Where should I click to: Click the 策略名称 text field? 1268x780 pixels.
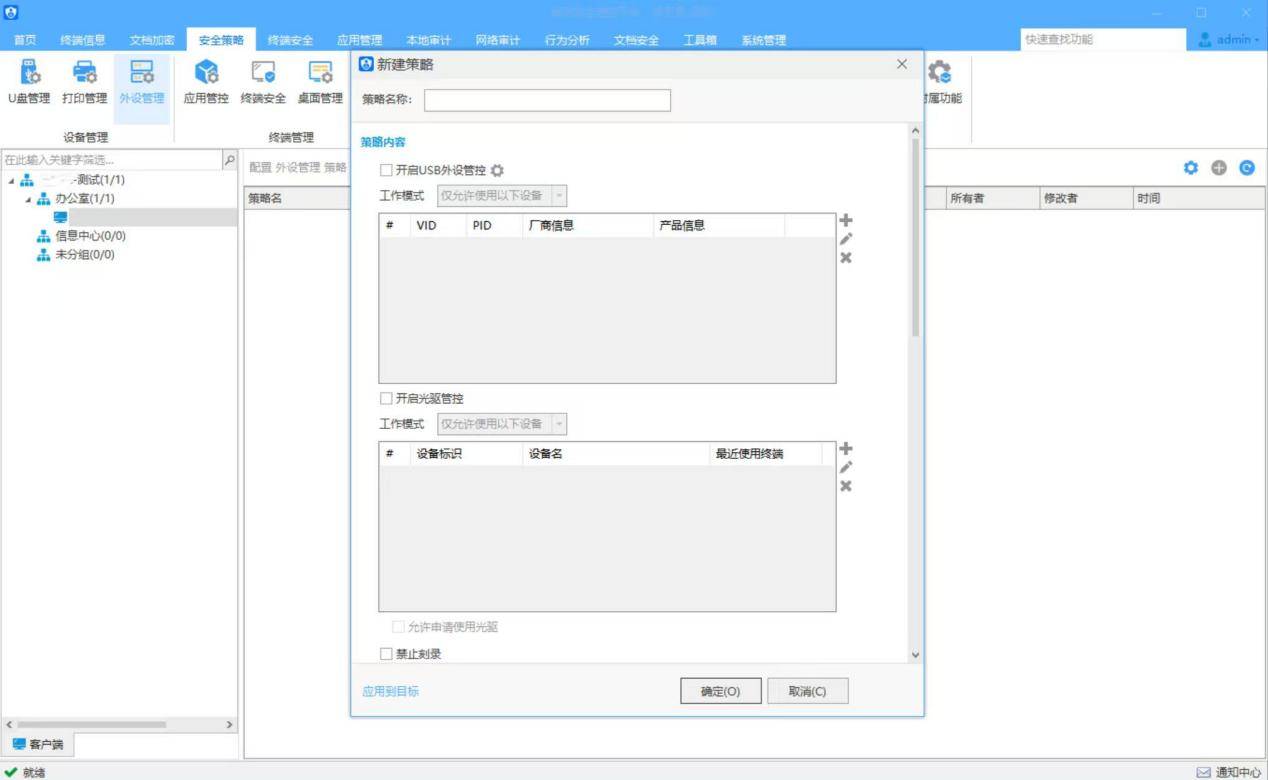pyautogui.click(x=547, y=100)
